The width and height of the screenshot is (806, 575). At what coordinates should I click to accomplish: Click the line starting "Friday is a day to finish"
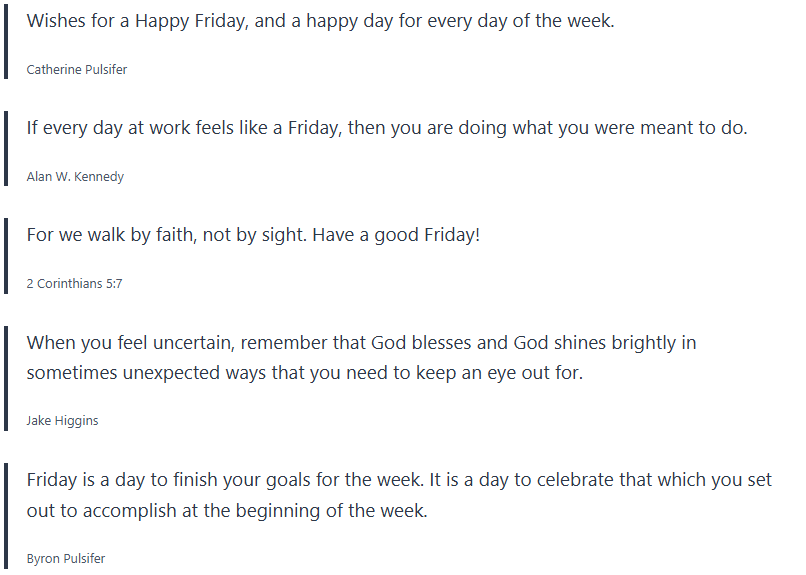[399, 480]
